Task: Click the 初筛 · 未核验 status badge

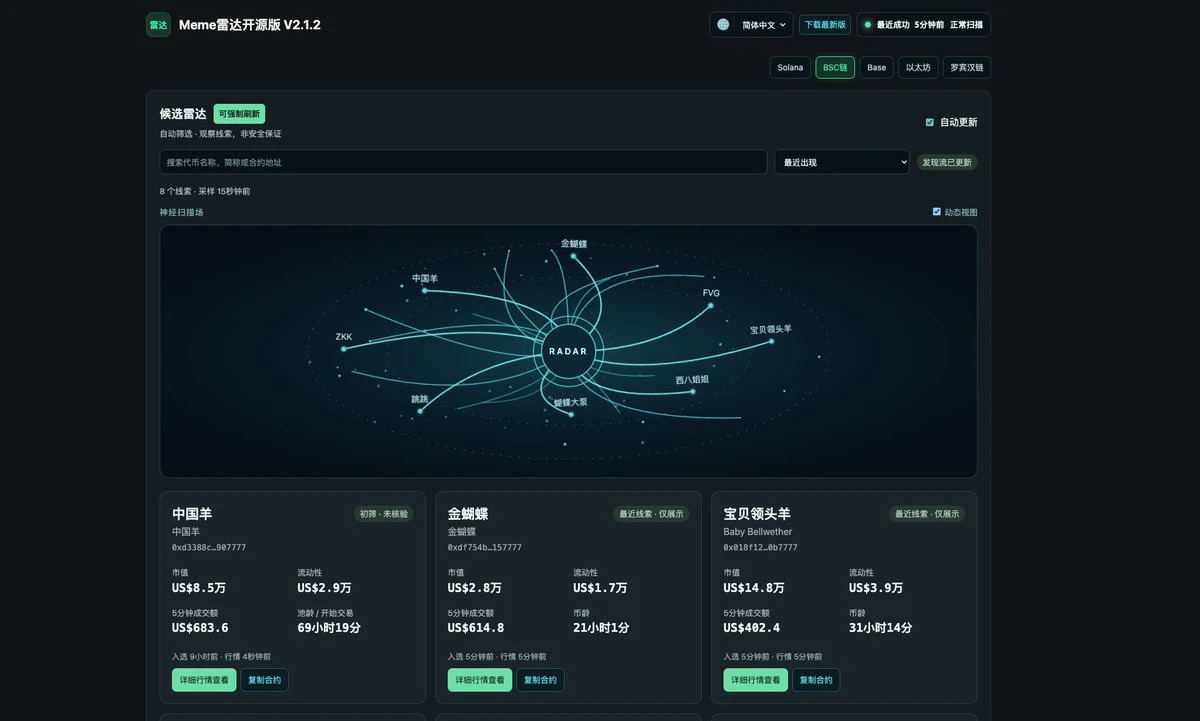Action: pyautogui.click(x=384, y=514)
